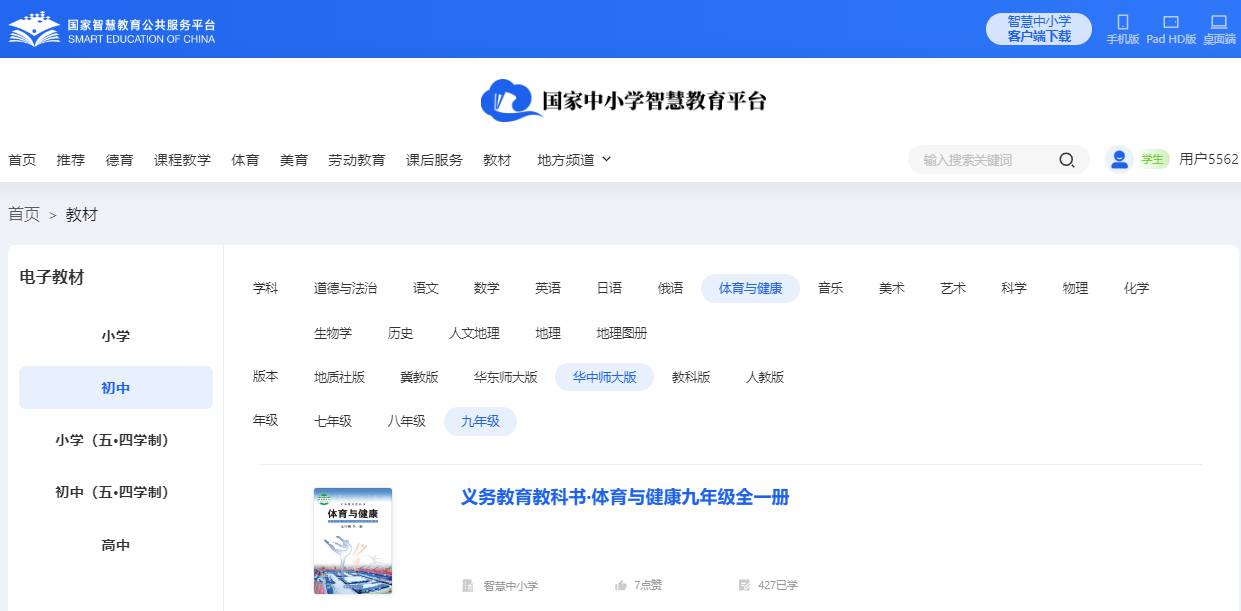The width and height of the screenshot is (1241, 611).
Task: Click the 学生 role badge
Action: tap(1153, 159)
